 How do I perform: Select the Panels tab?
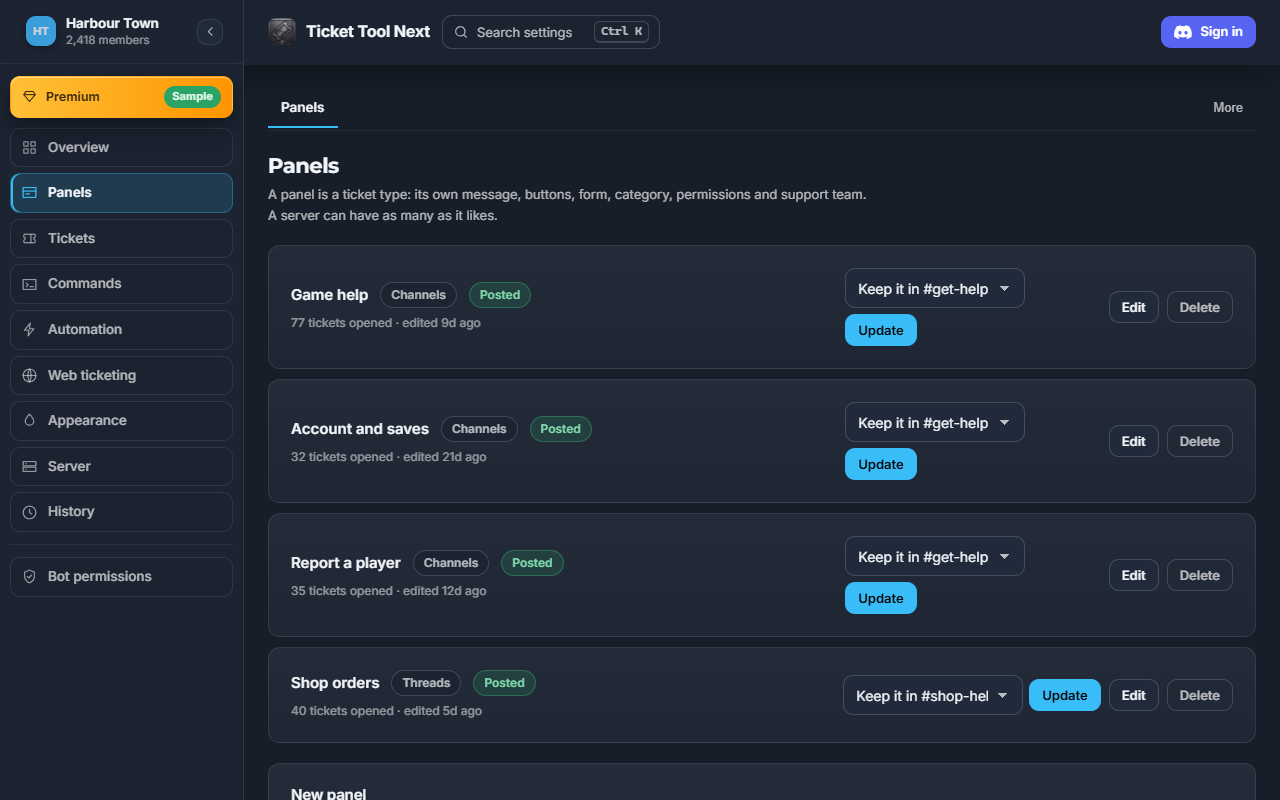[x=303, y=108]
